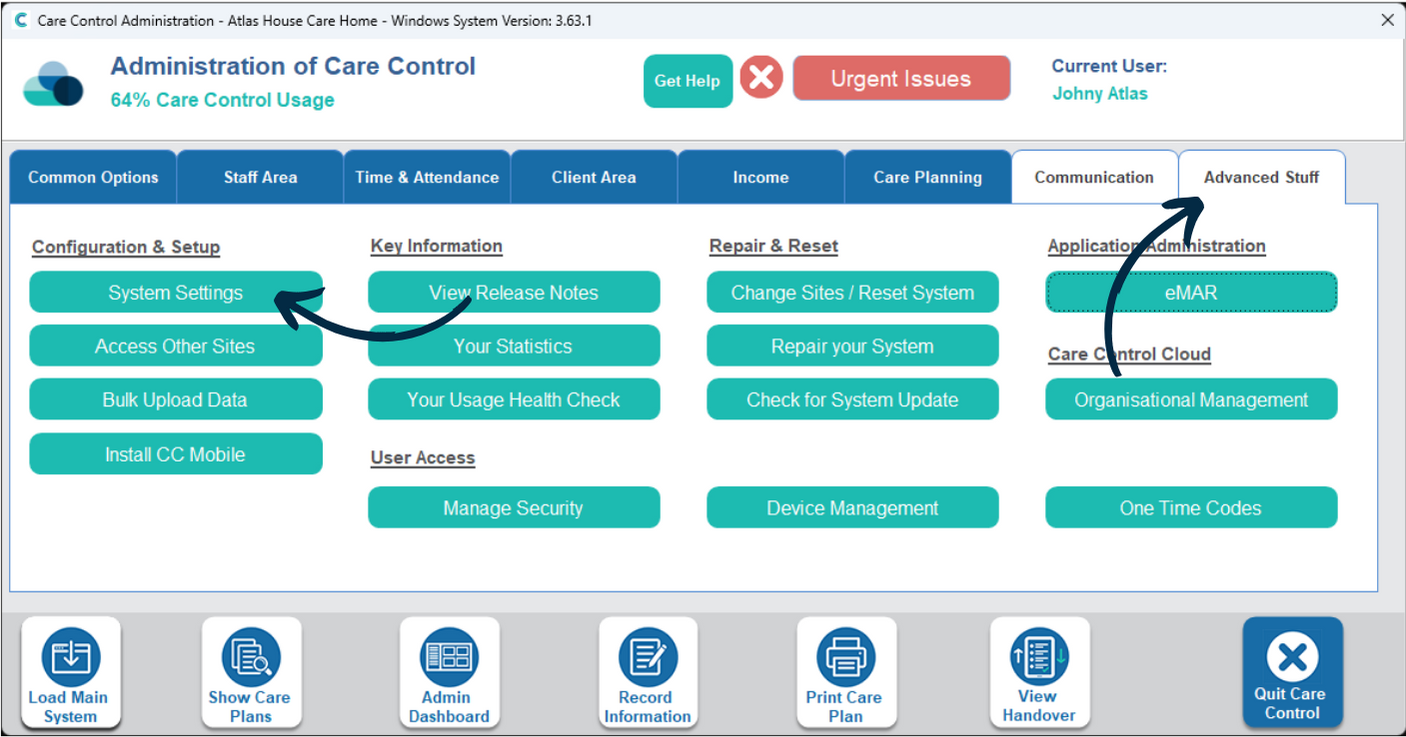
Task: Click the Quit Care Control icon
Action: click(1293, 672)
